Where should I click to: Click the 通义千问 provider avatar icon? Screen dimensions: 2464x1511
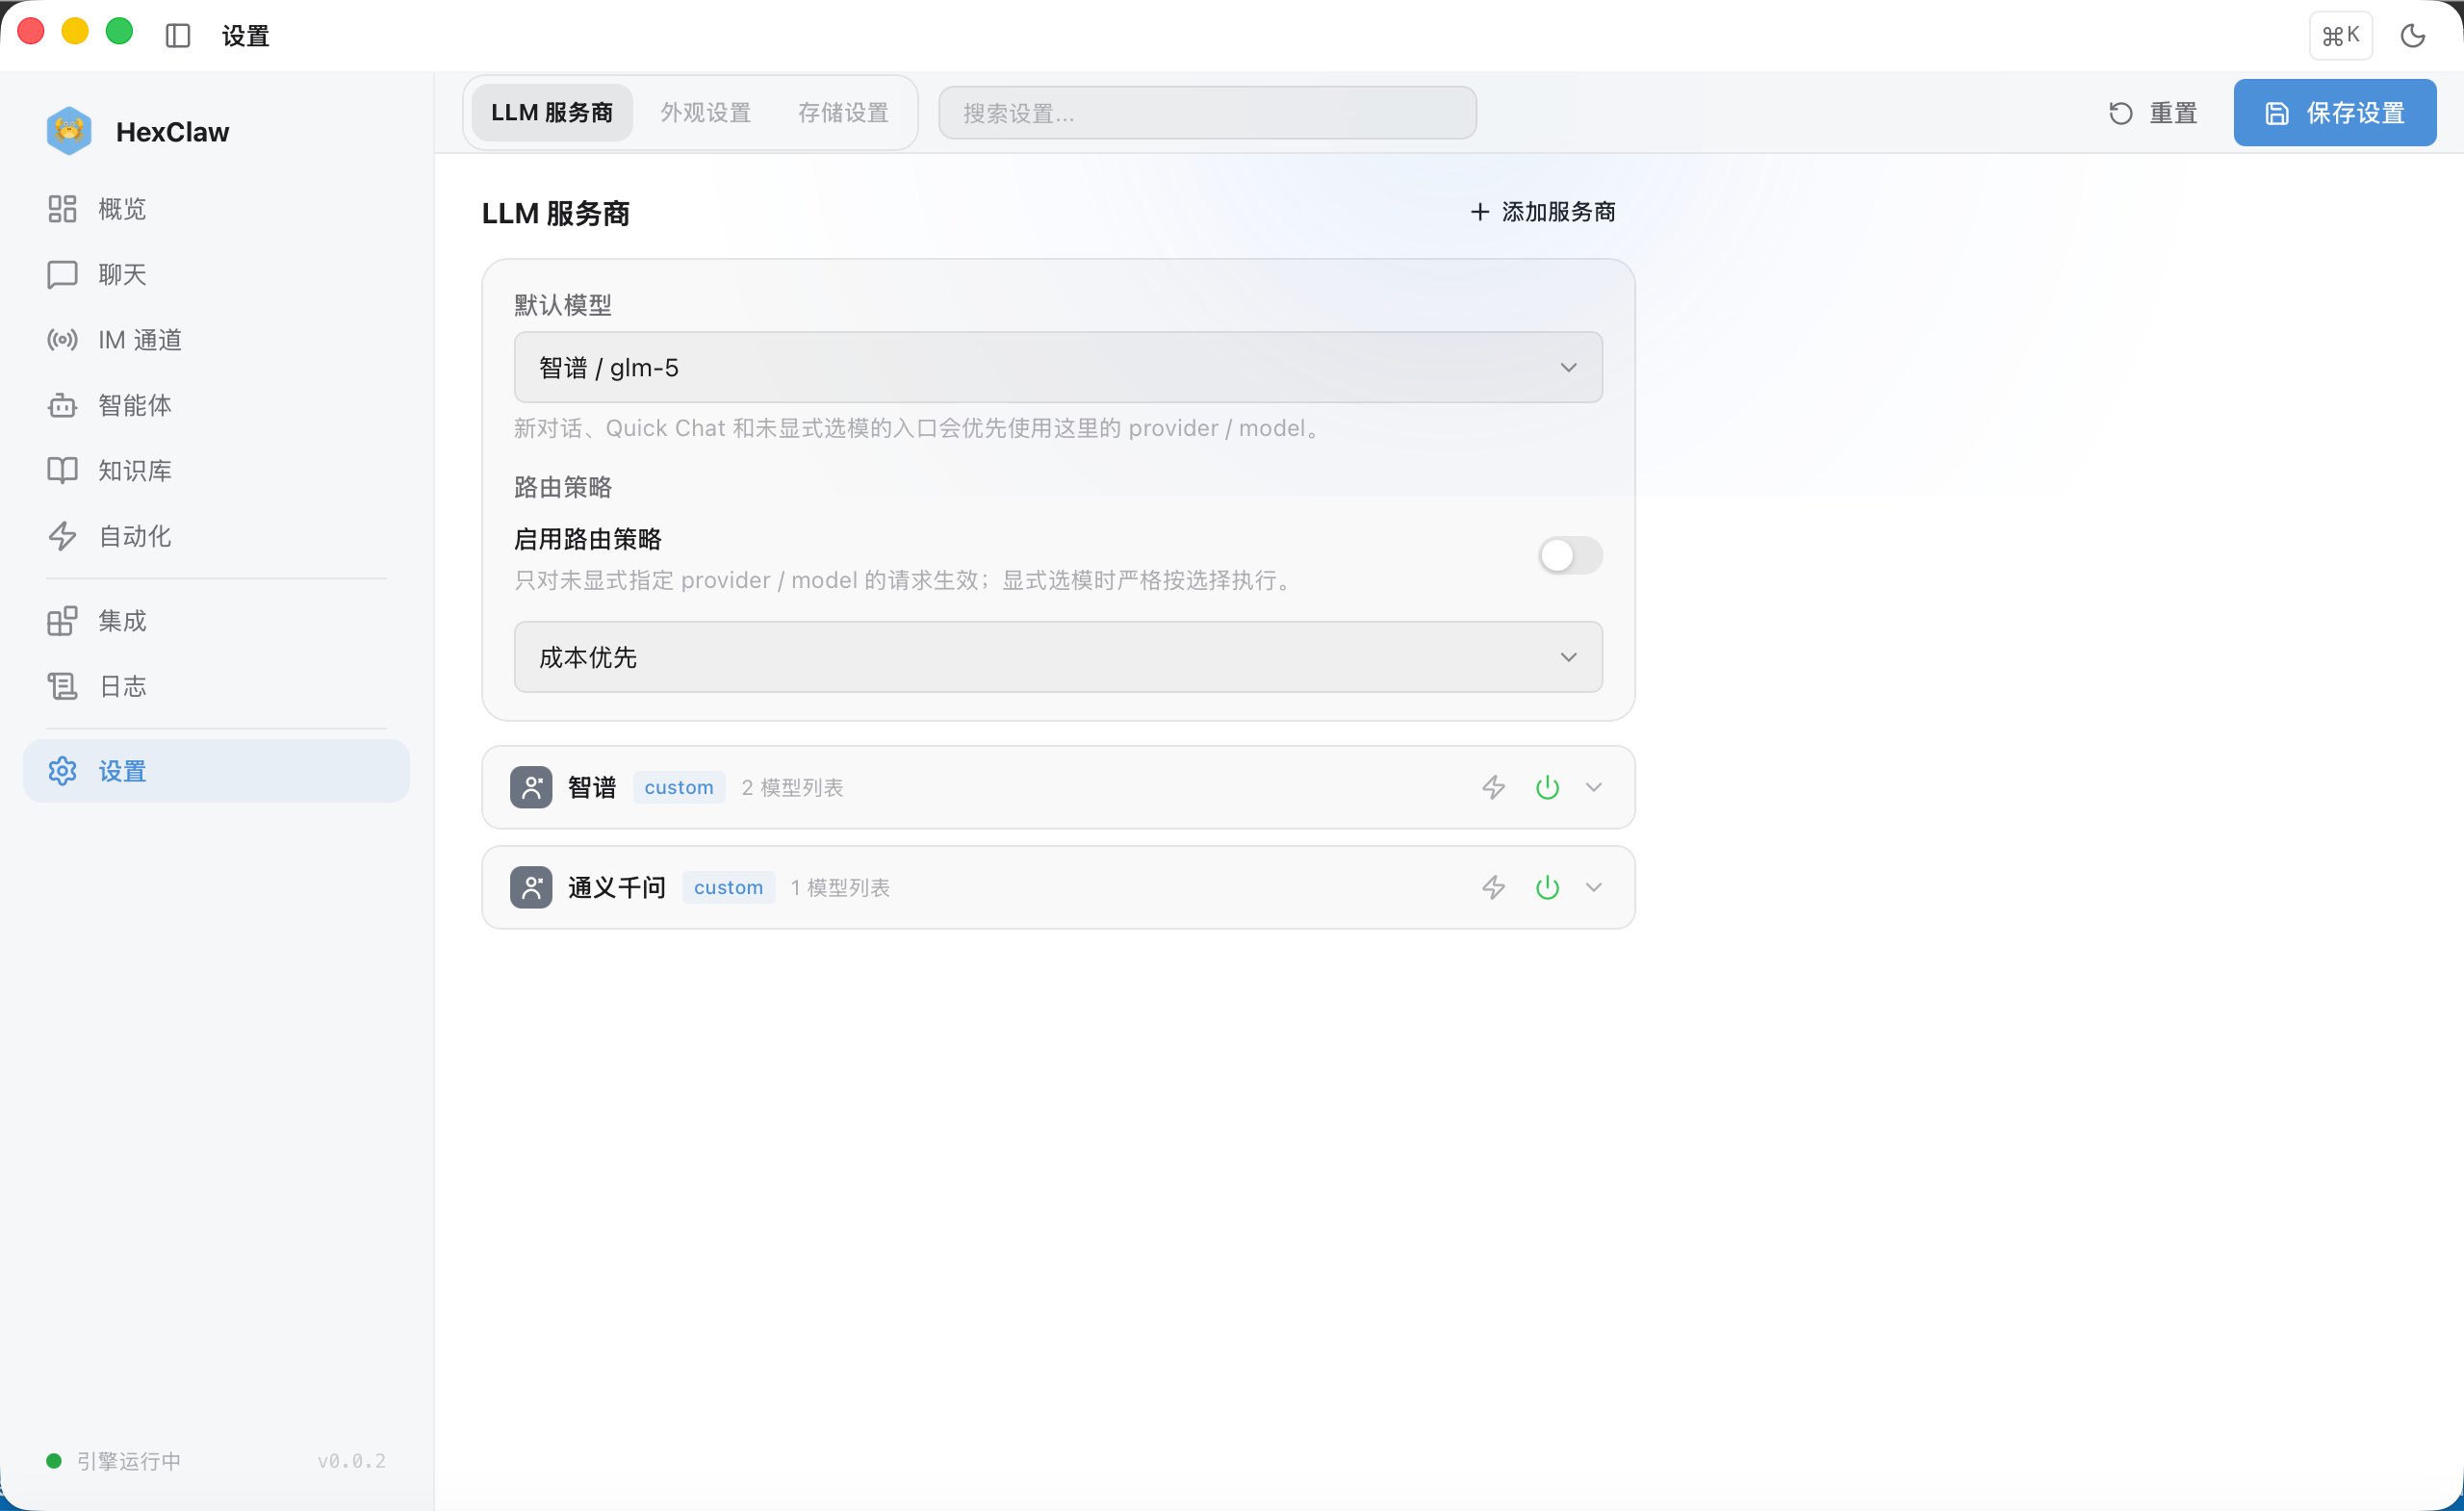[531, 887]
